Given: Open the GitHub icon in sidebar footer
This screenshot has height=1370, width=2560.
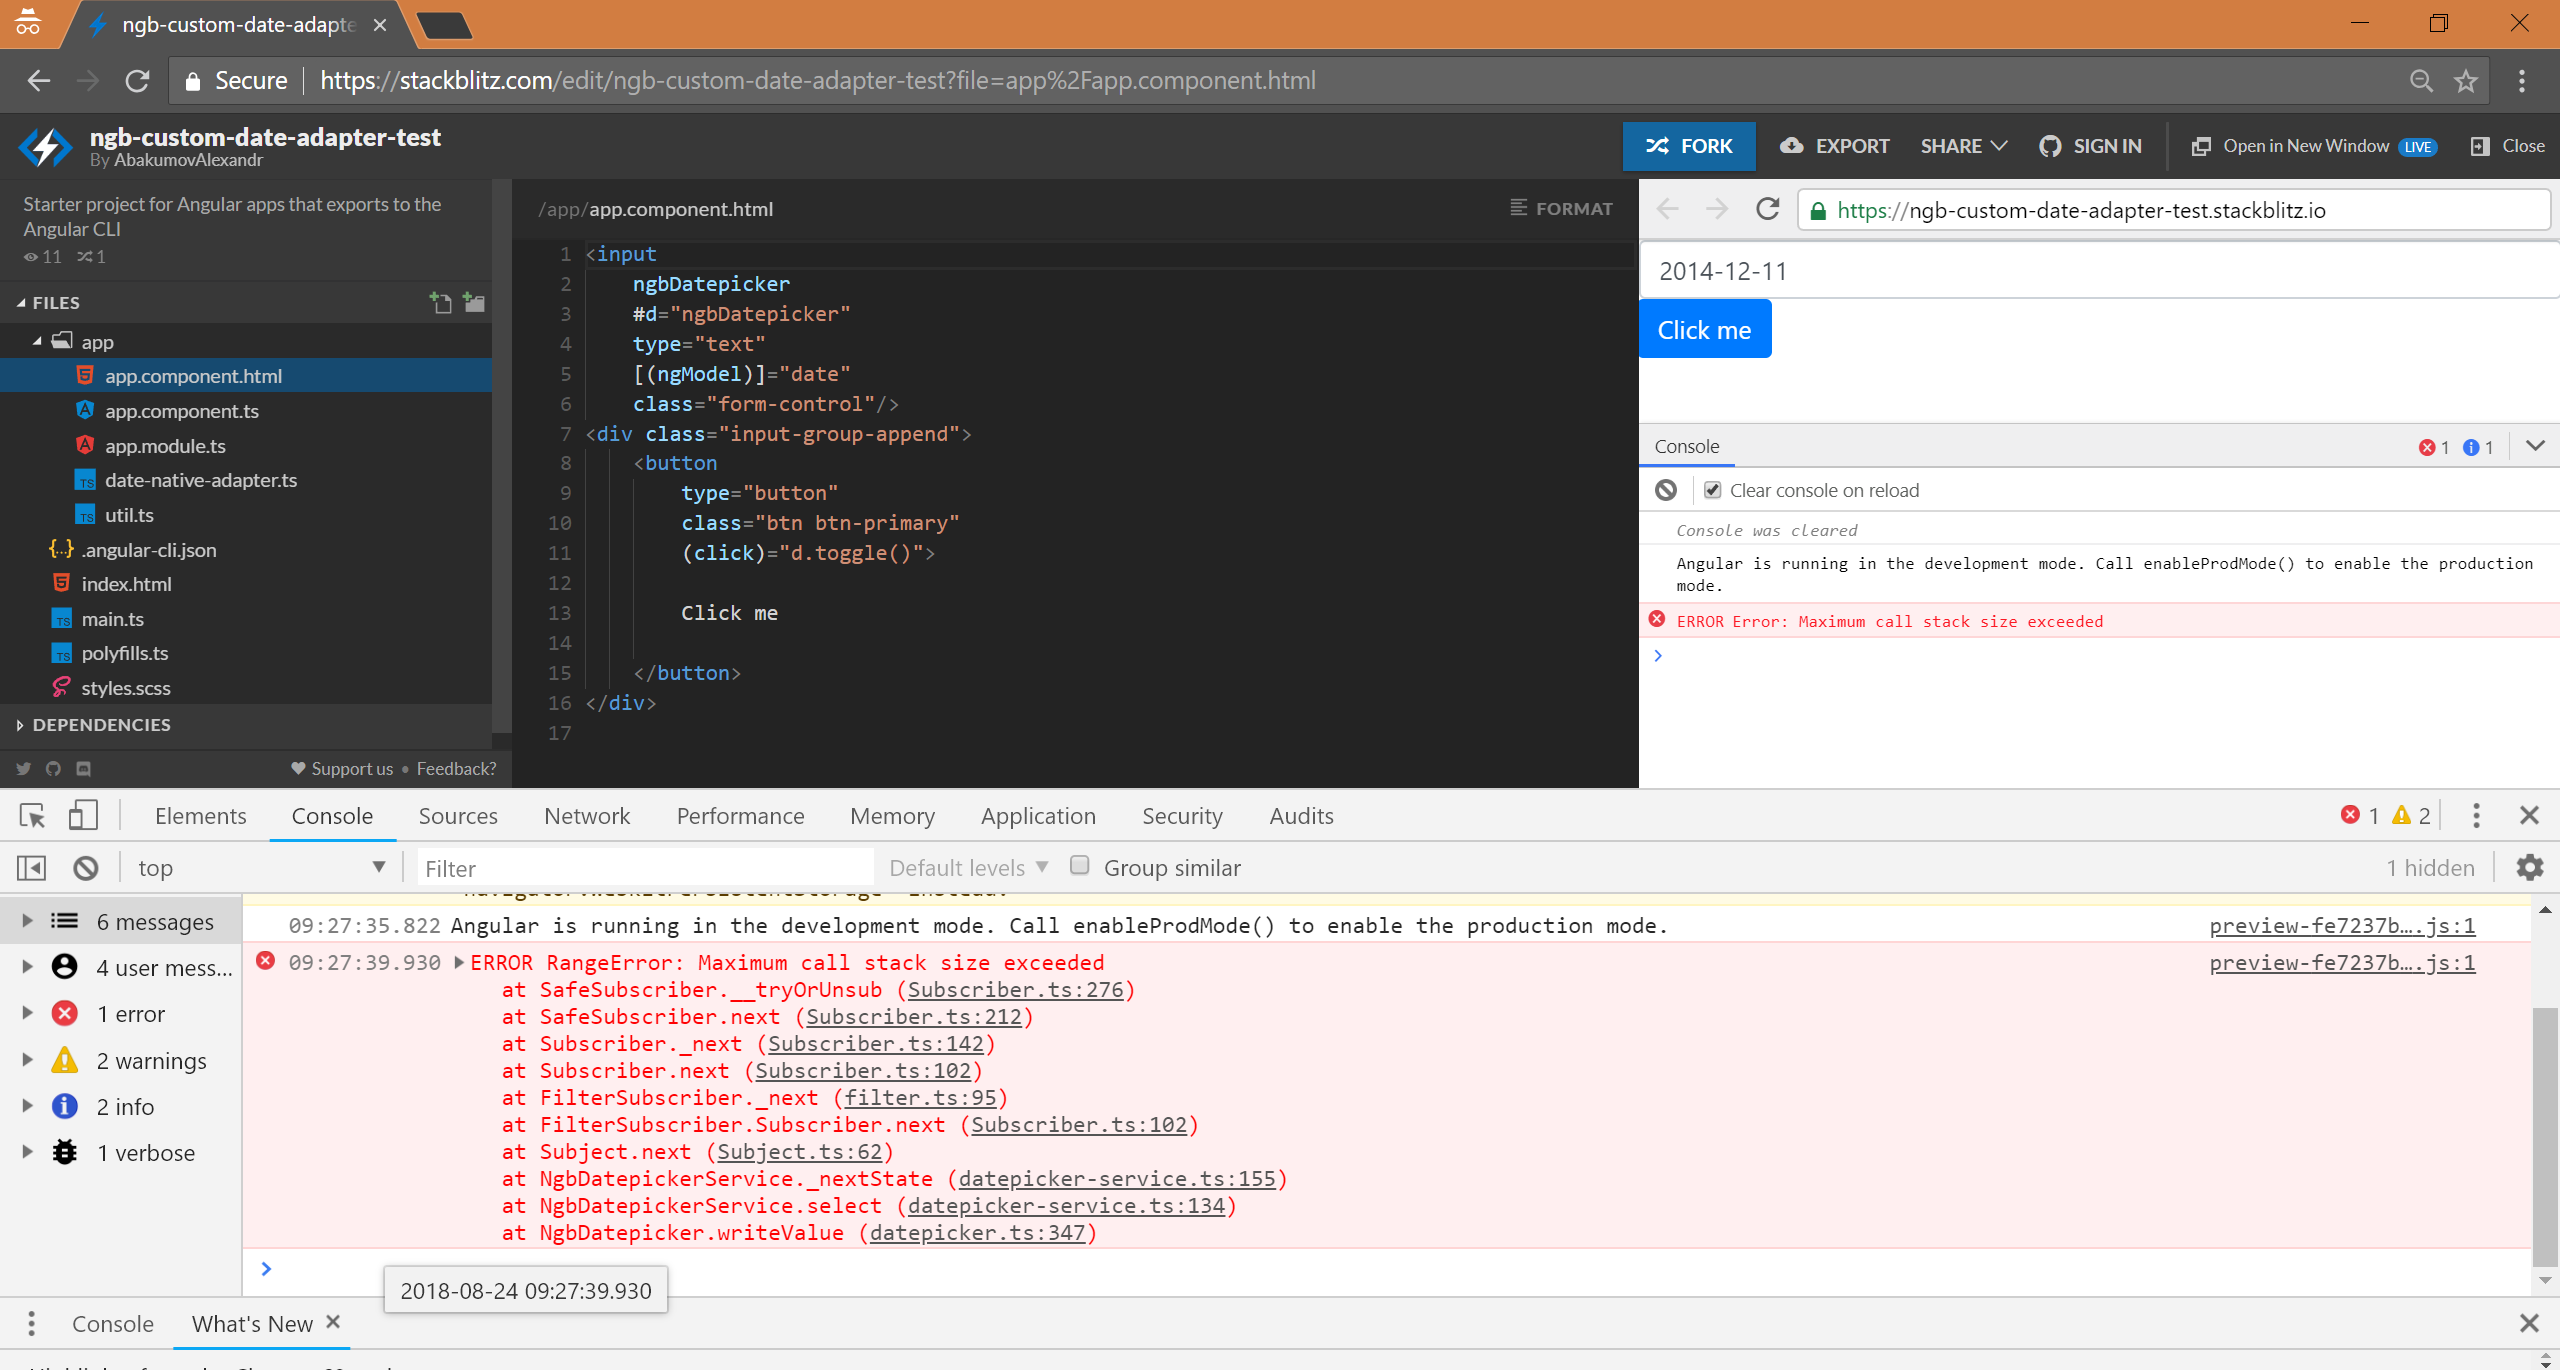Looking at the screenshot, I should pos(53,768).
